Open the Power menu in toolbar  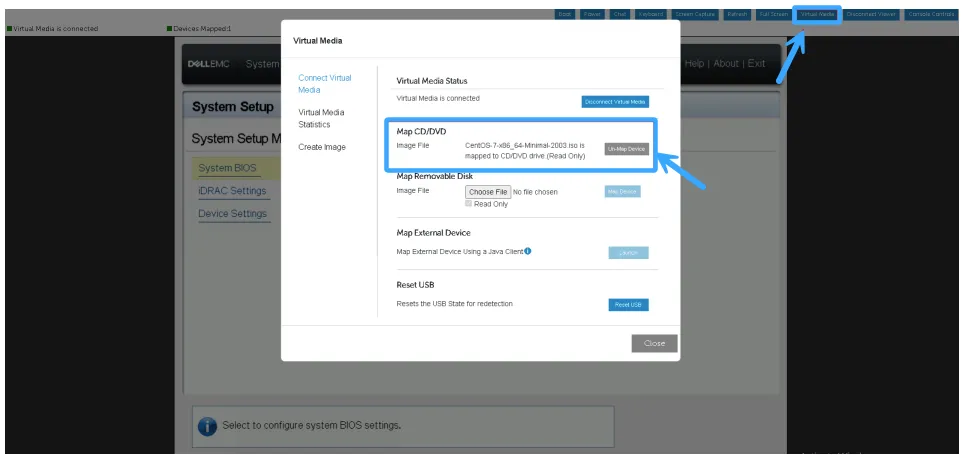(593, 14)
